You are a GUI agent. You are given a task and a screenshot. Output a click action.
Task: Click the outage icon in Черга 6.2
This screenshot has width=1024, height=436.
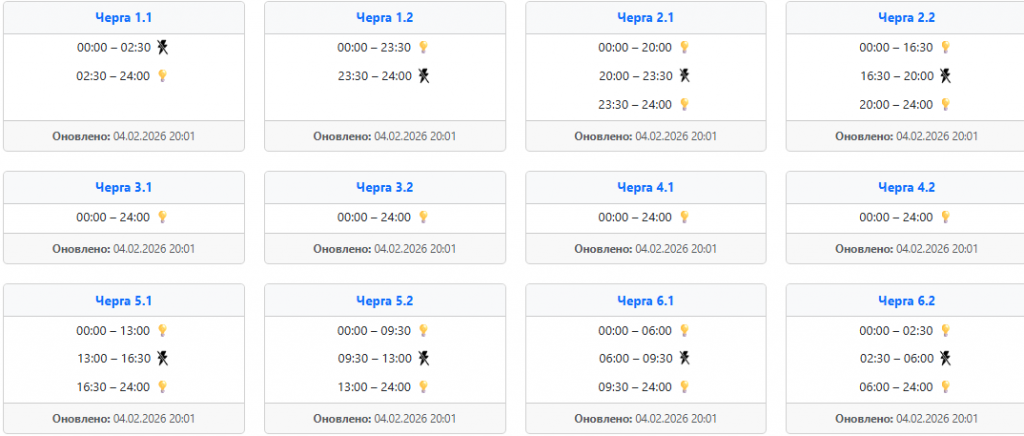[x=945, y=358]
